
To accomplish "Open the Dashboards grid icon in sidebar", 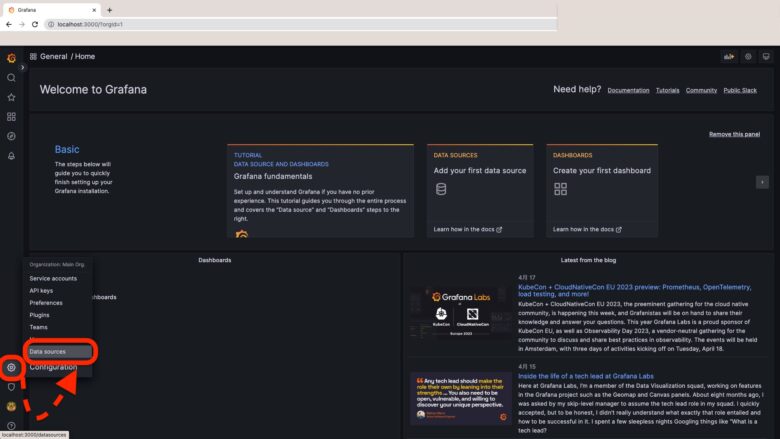I will click(x=11, y=116).
